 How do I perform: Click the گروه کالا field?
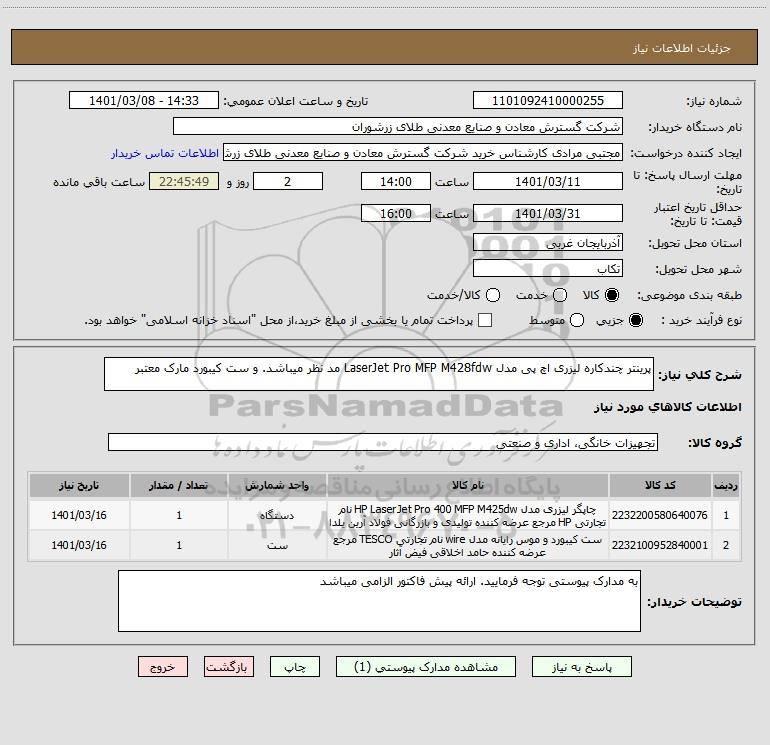383,442
